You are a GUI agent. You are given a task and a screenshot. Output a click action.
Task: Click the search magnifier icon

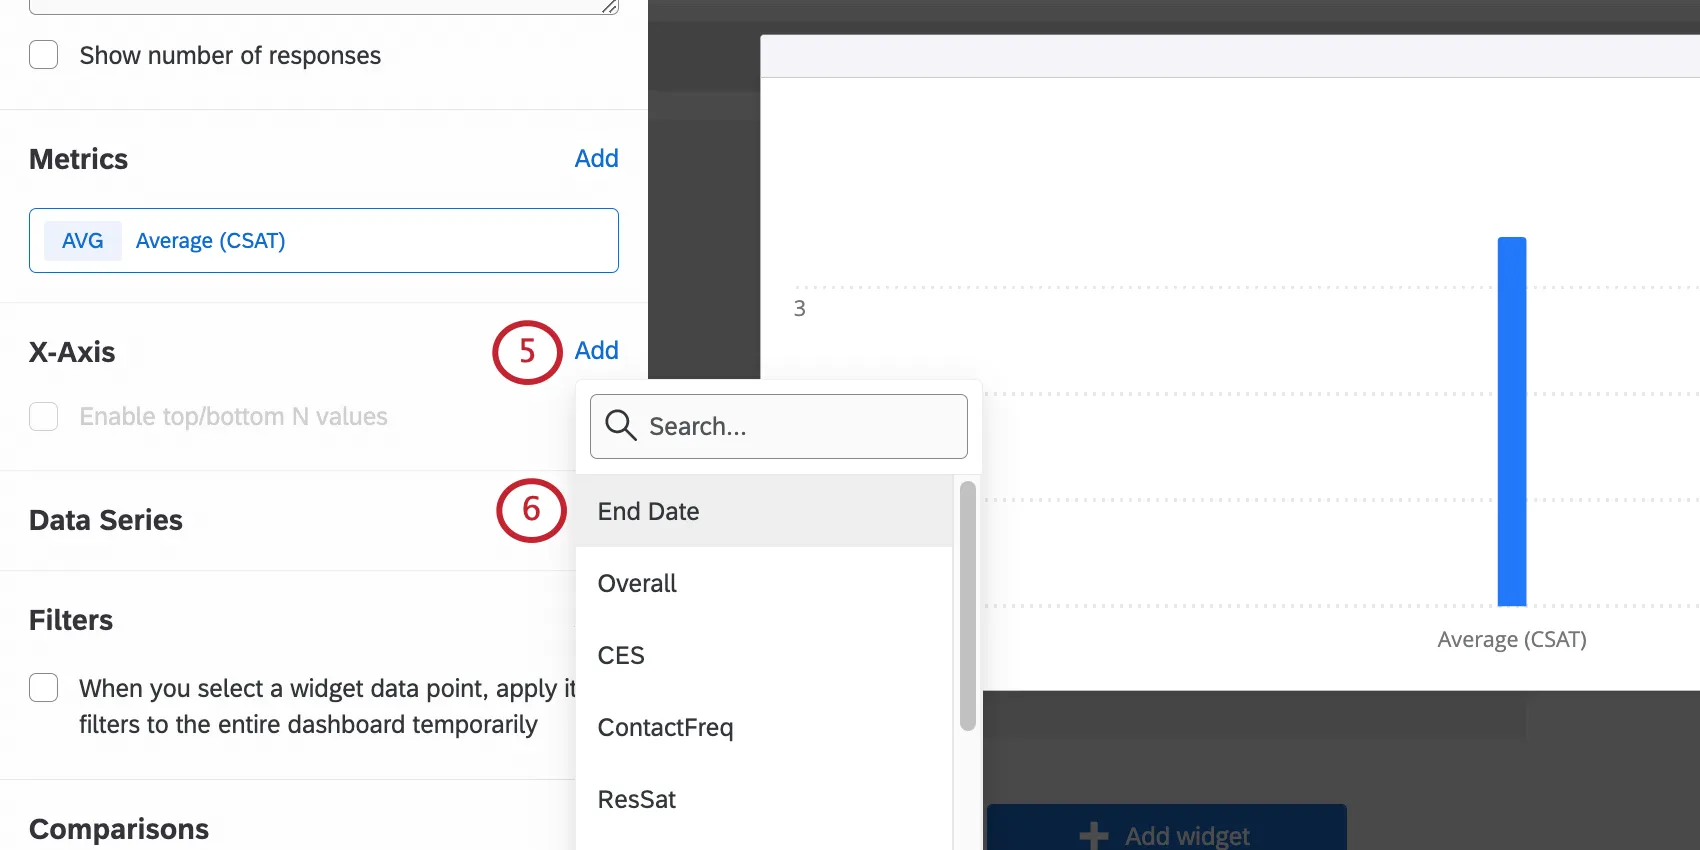coord(620,426)
